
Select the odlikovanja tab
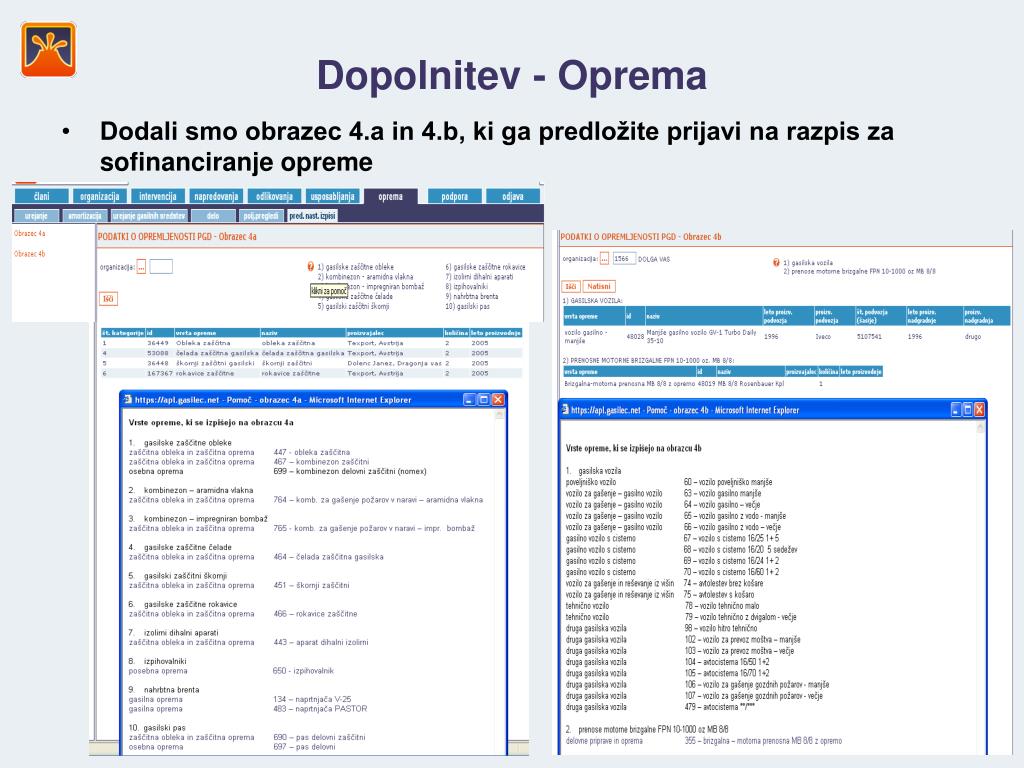click(274, 196)
